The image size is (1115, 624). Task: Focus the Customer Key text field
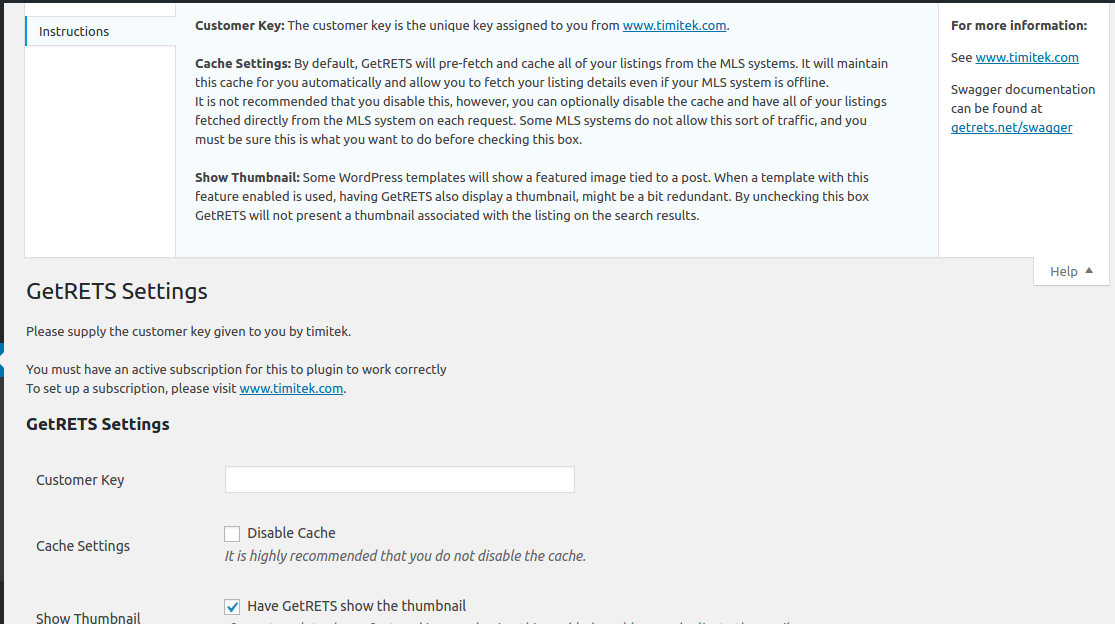(x=400, y=480)
